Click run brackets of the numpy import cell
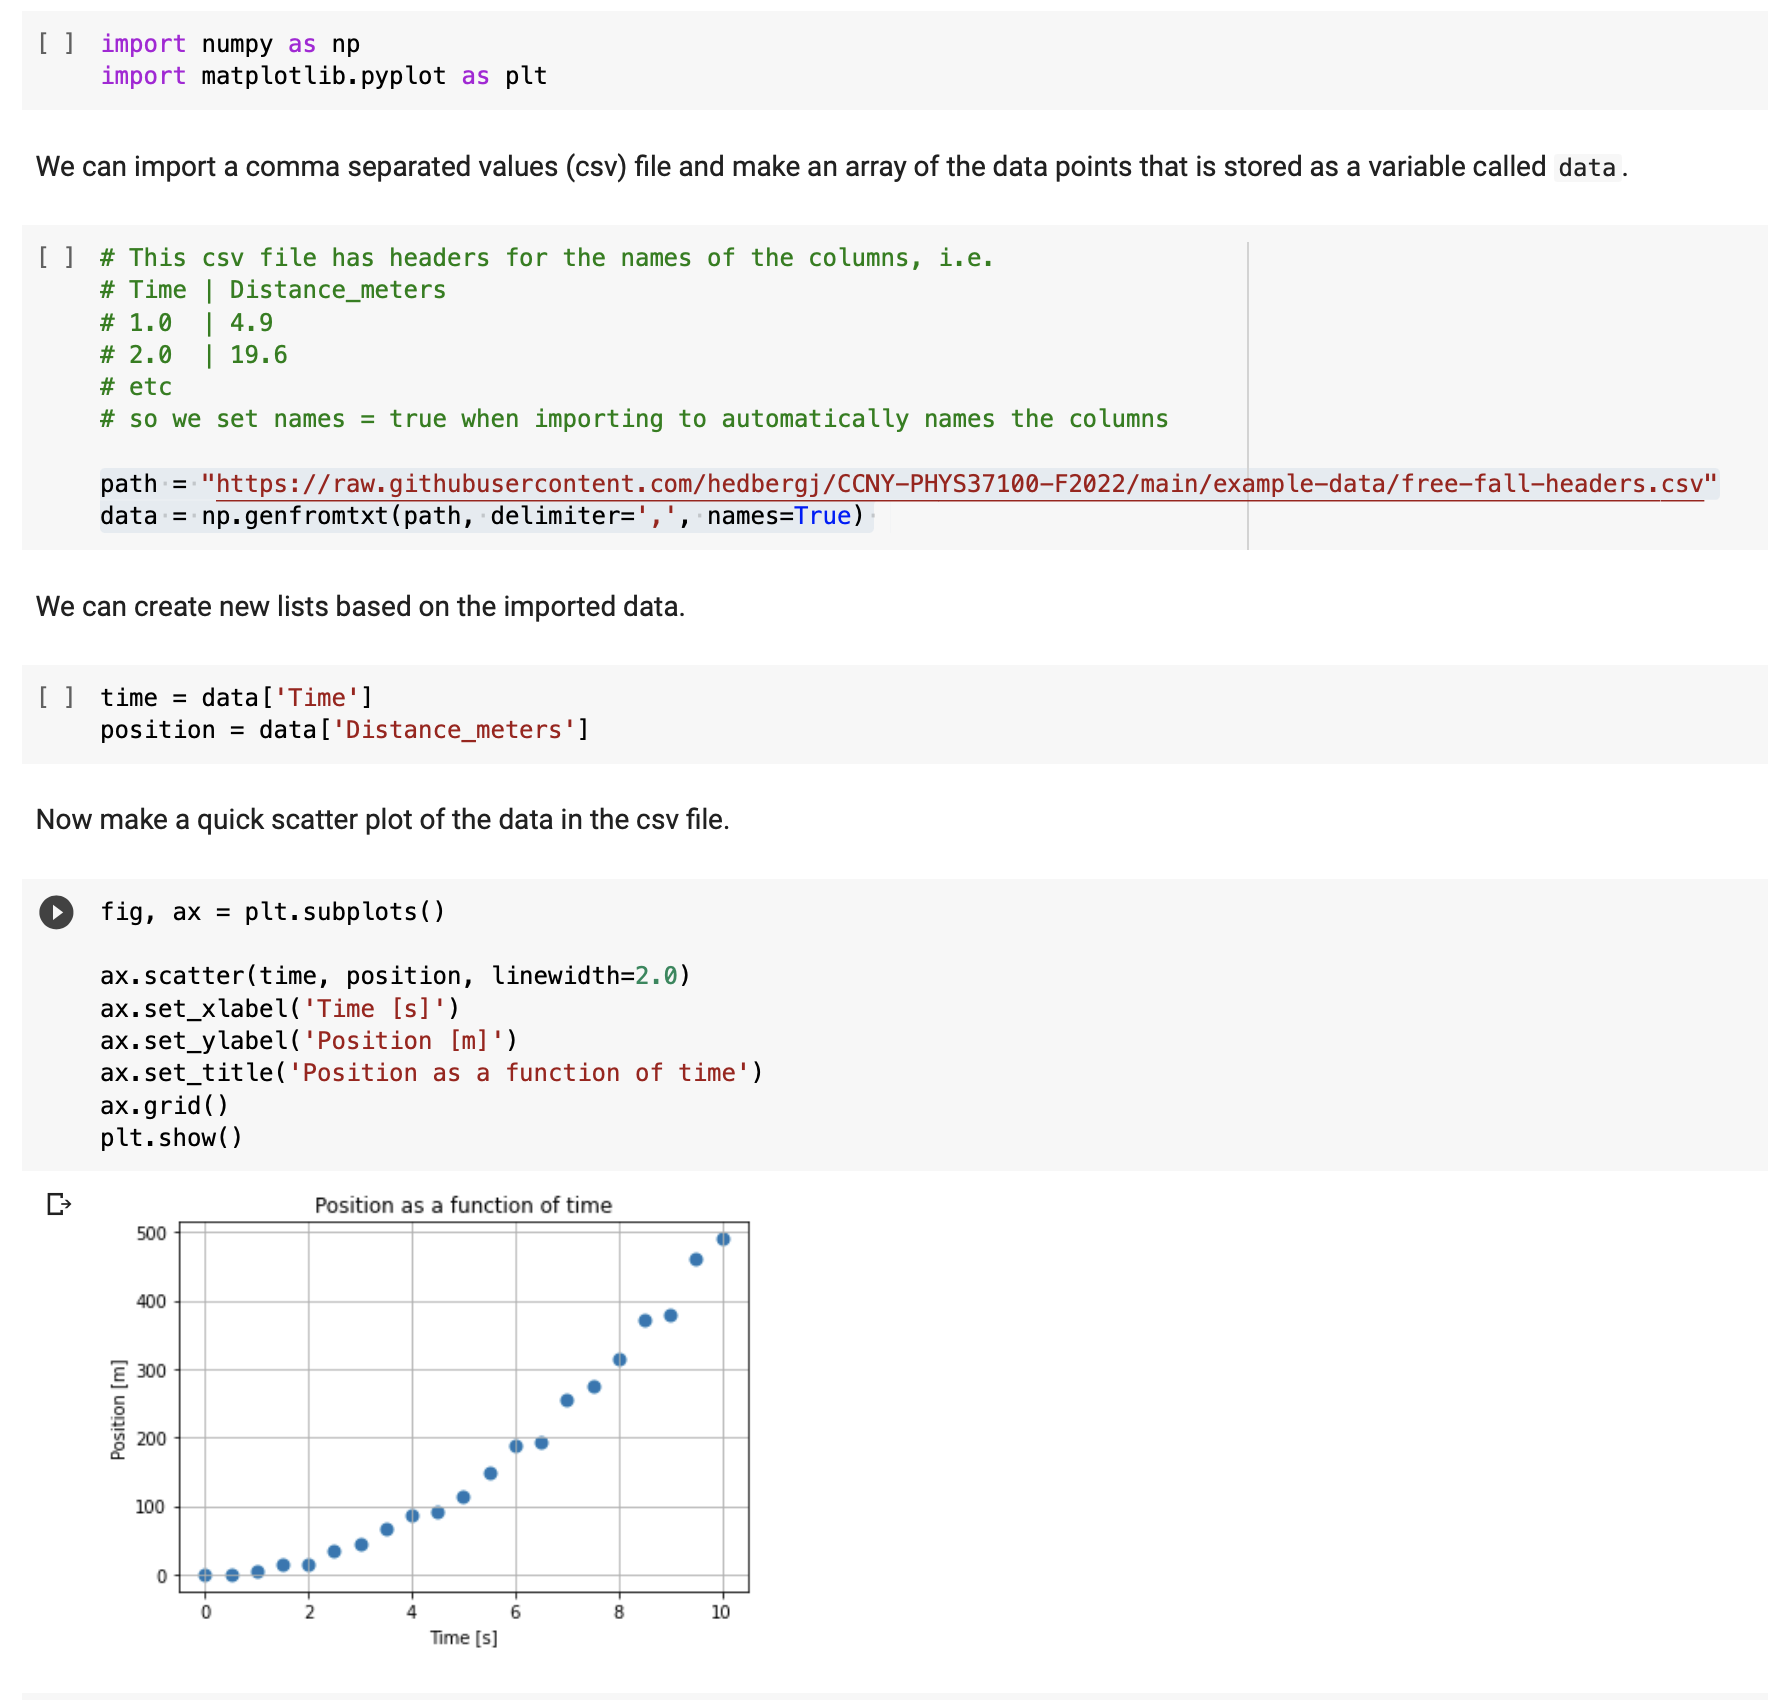Viewport: 1768px width, 1700px height. [56, 43]
